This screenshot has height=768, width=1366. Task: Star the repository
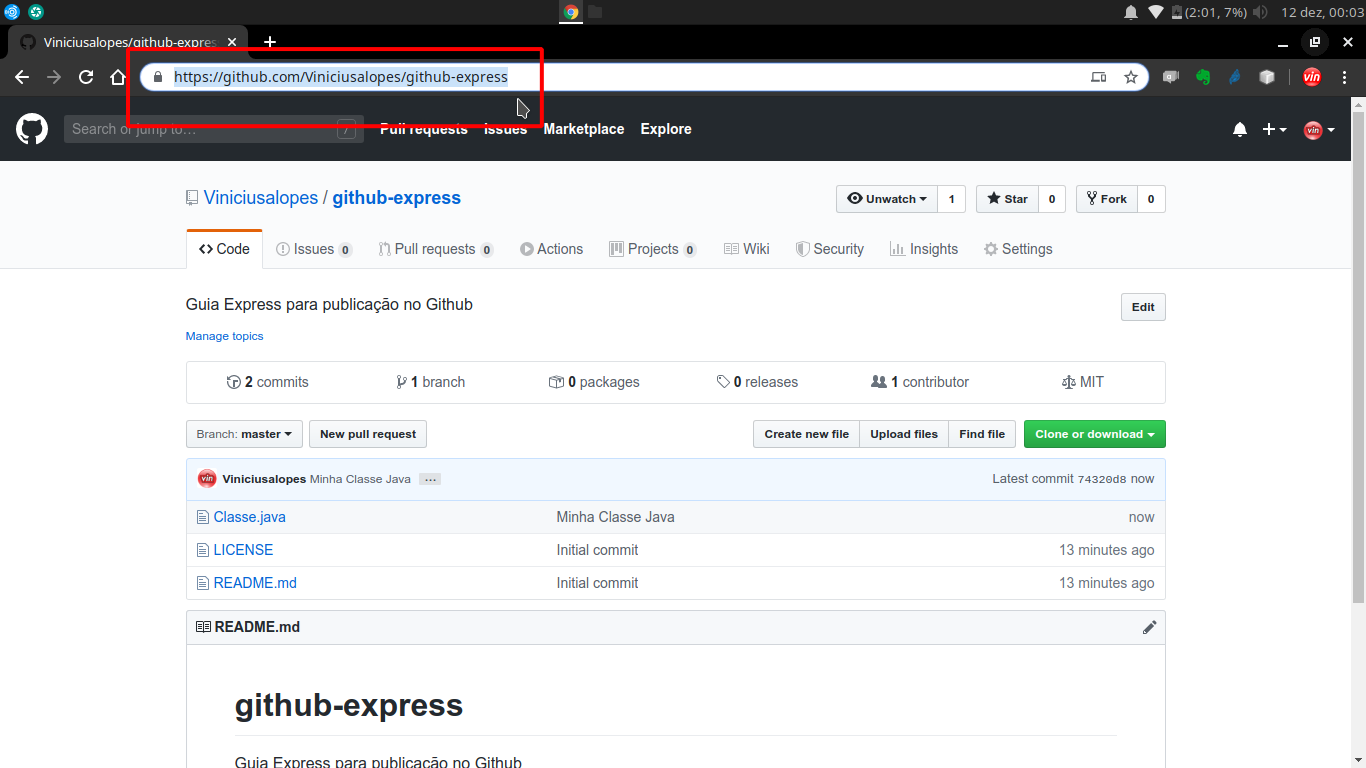click(x=1007, y=199)
